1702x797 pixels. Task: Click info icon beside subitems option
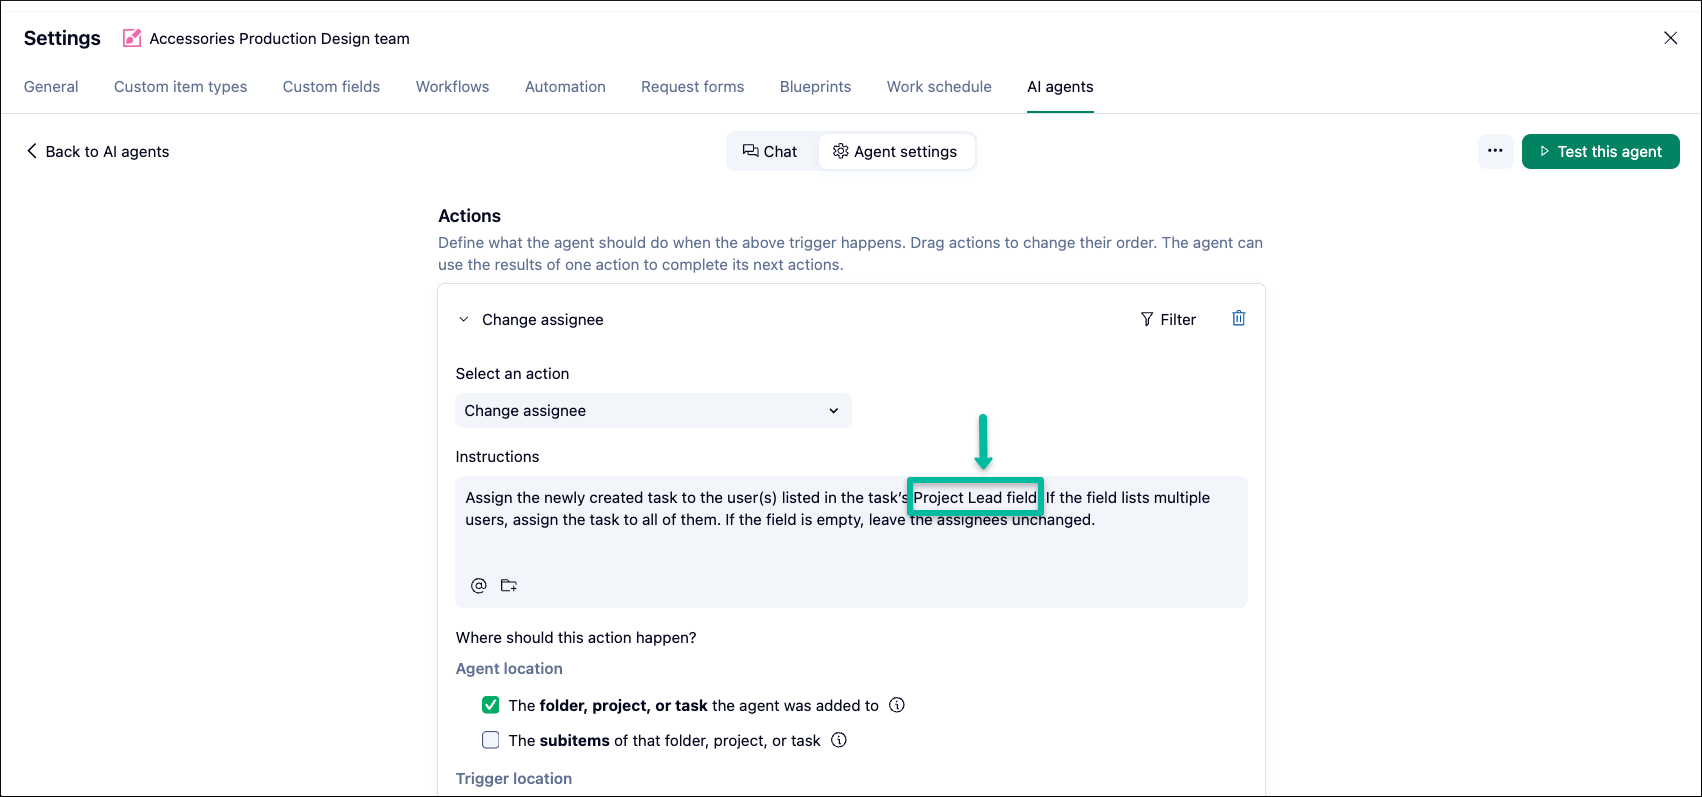click(x=839, y=740)
